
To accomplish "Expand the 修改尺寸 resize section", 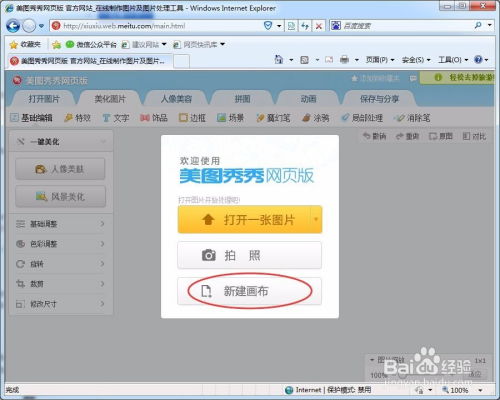I will tap(61, 304).
